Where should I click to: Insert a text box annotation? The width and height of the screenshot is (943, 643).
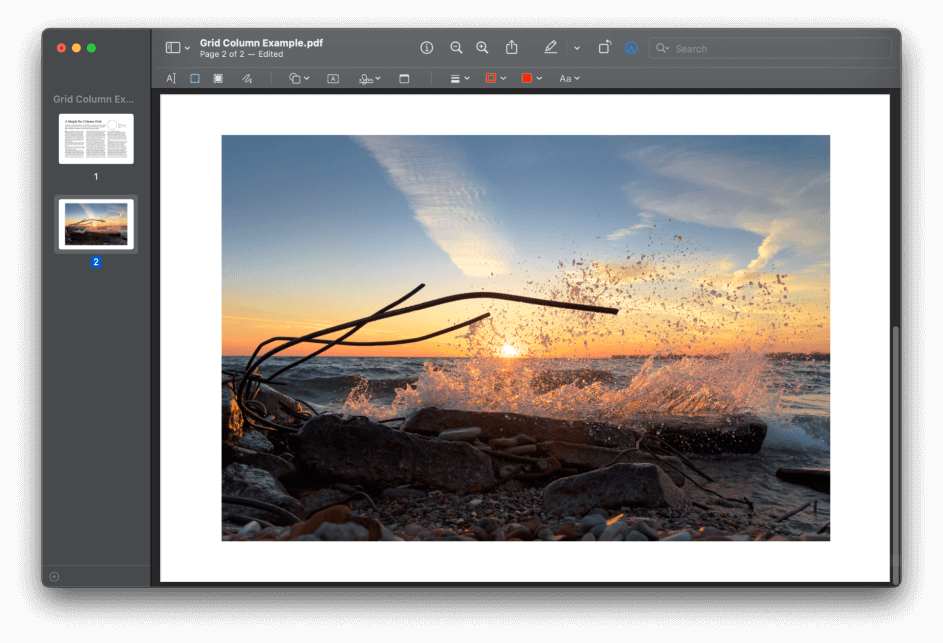331,78
